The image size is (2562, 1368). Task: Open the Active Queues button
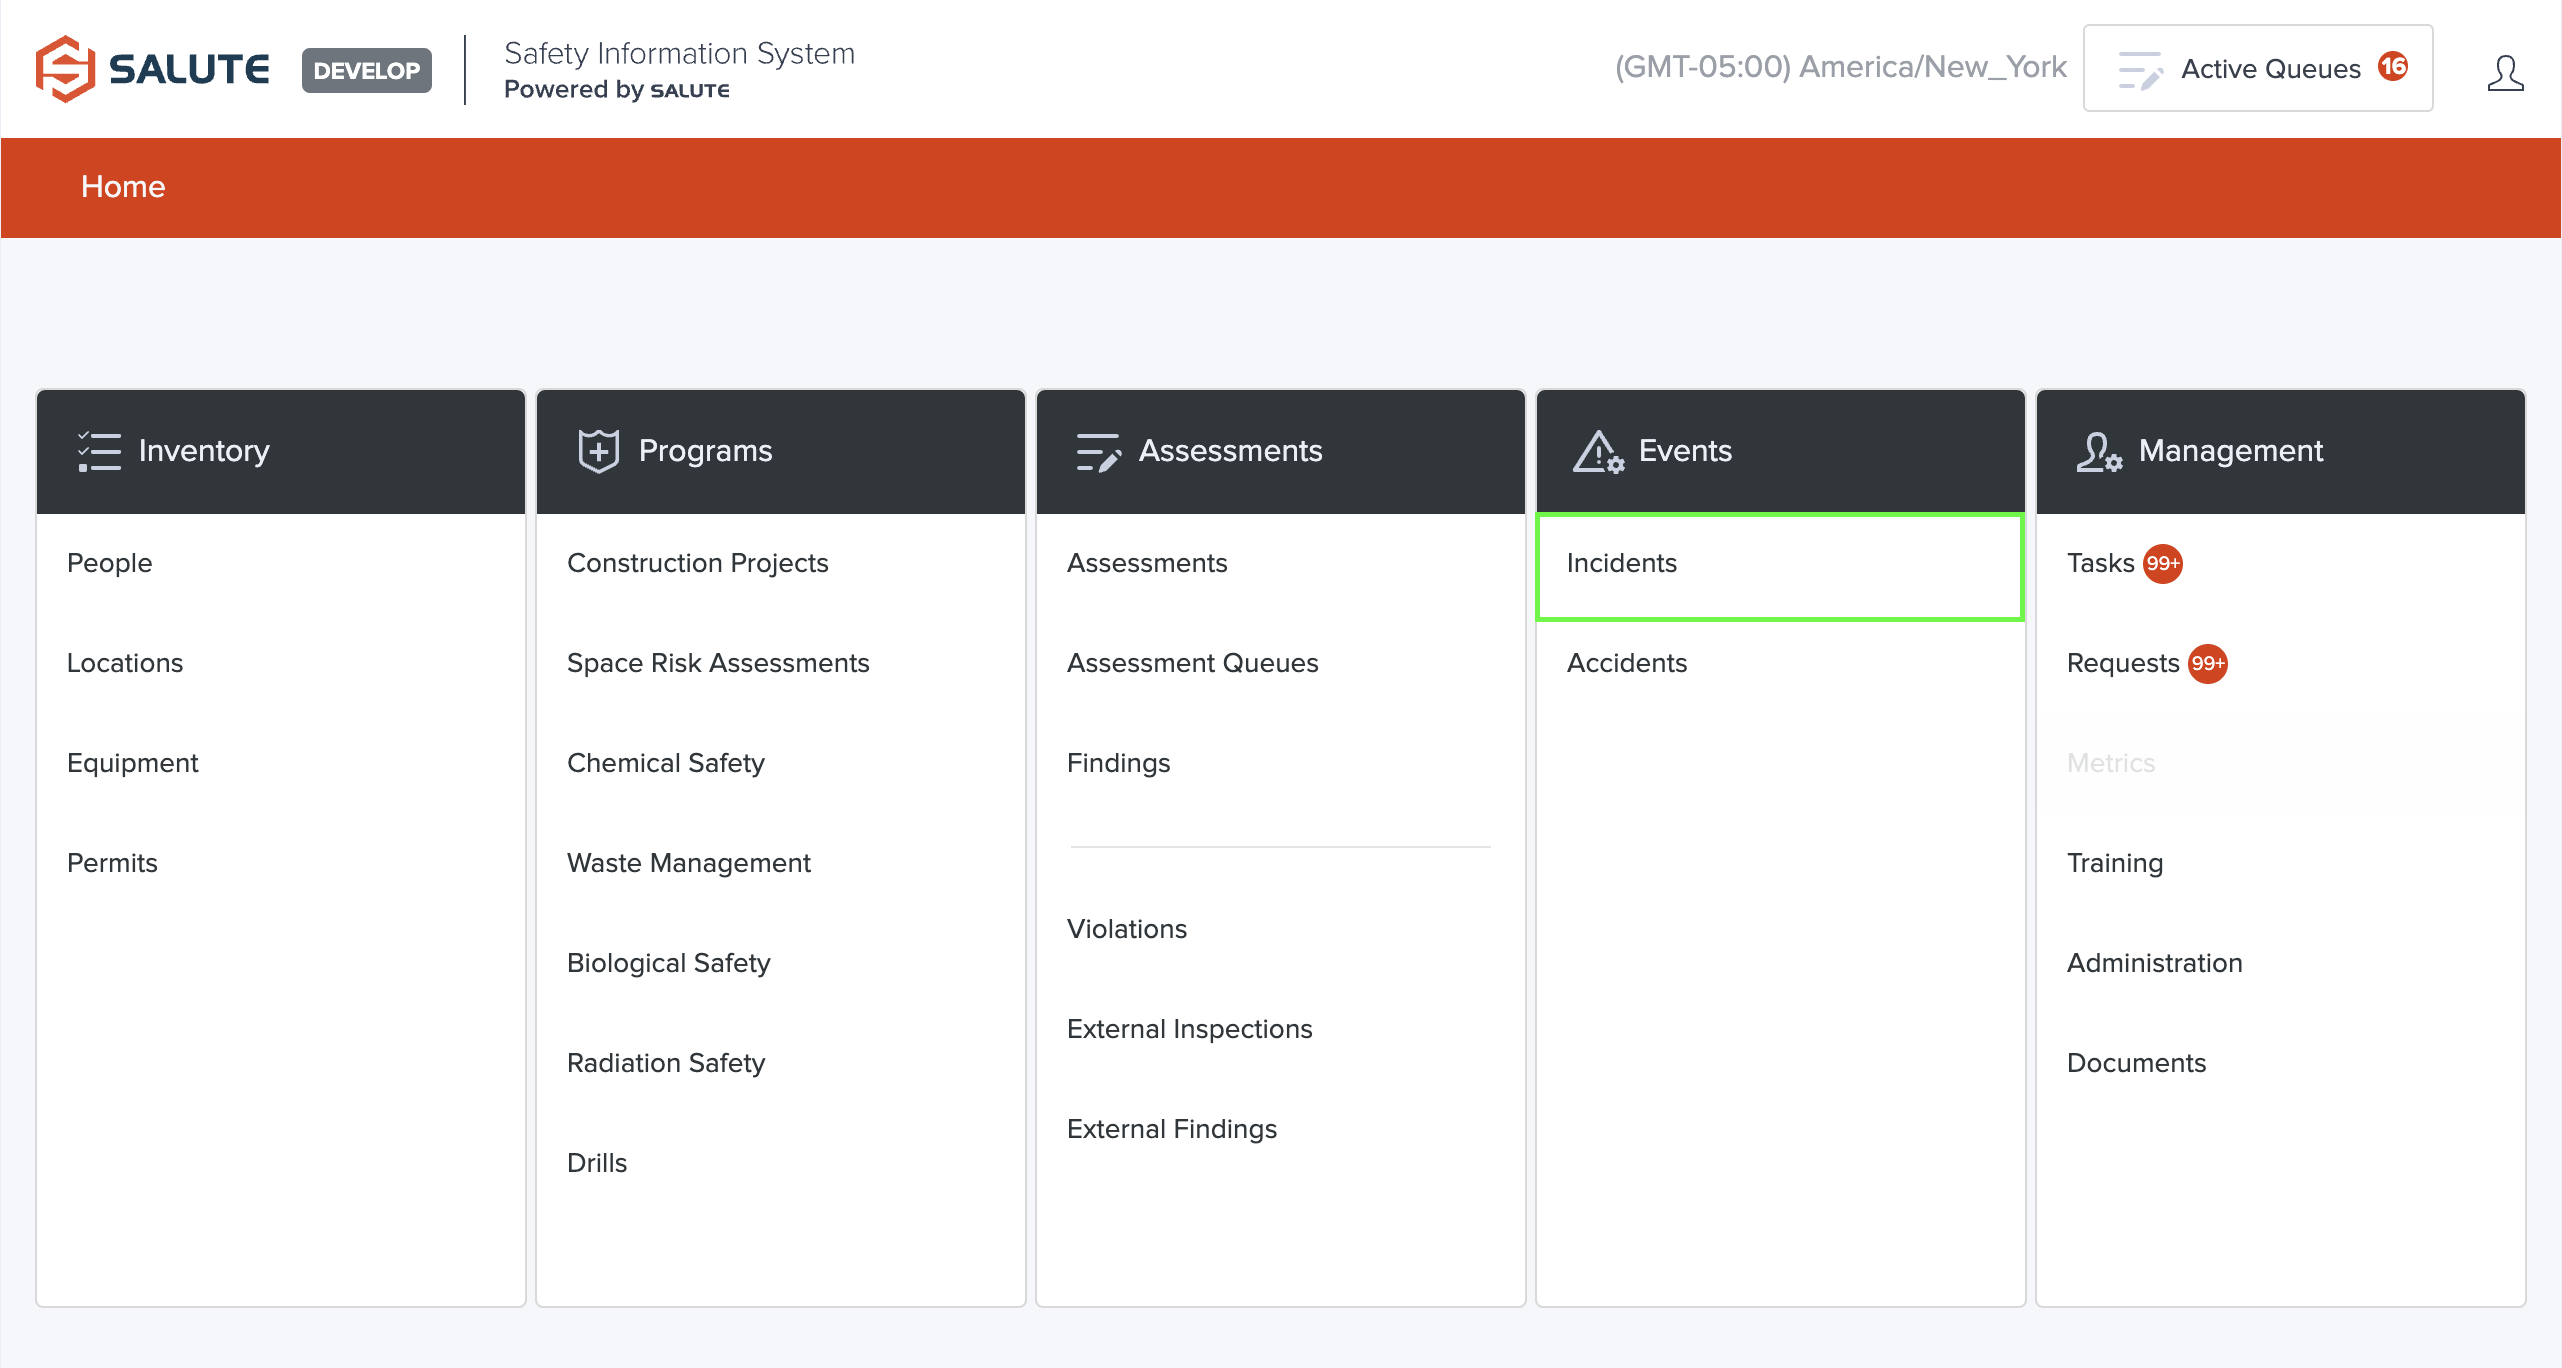[2257, 69]
